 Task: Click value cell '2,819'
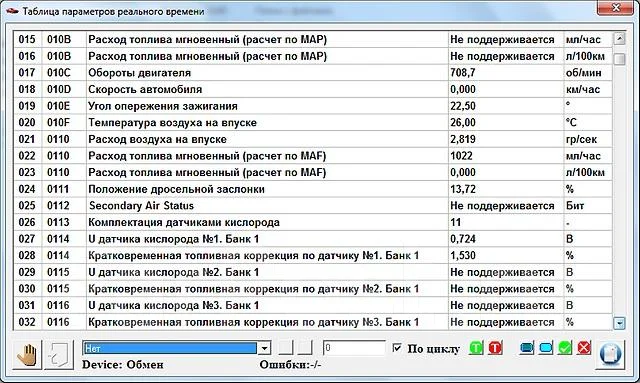506,139
